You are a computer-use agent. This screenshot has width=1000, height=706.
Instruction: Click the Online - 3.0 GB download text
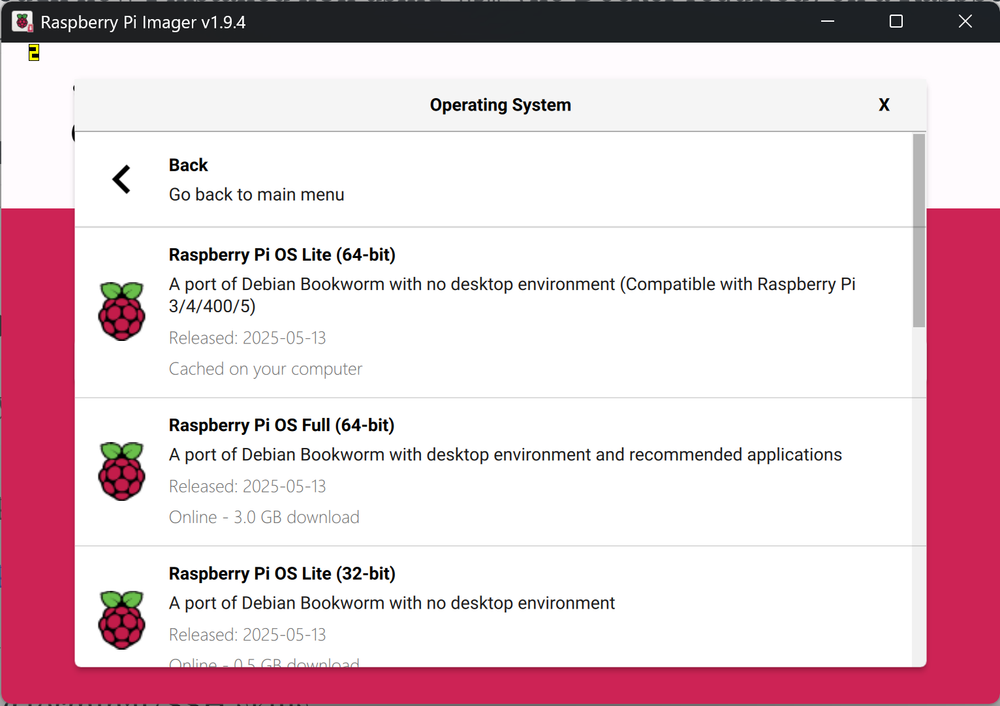[x=266, y=517]
